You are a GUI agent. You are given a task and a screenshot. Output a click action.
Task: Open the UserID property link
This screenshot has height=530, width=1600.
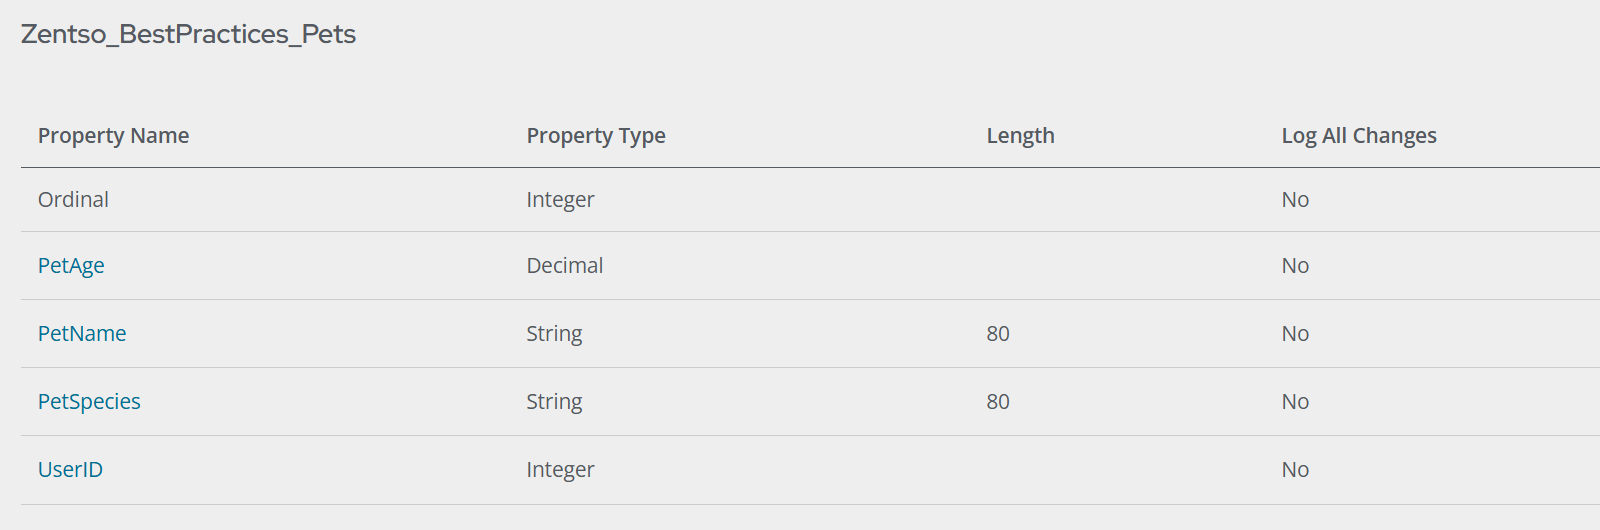point(70,470)
